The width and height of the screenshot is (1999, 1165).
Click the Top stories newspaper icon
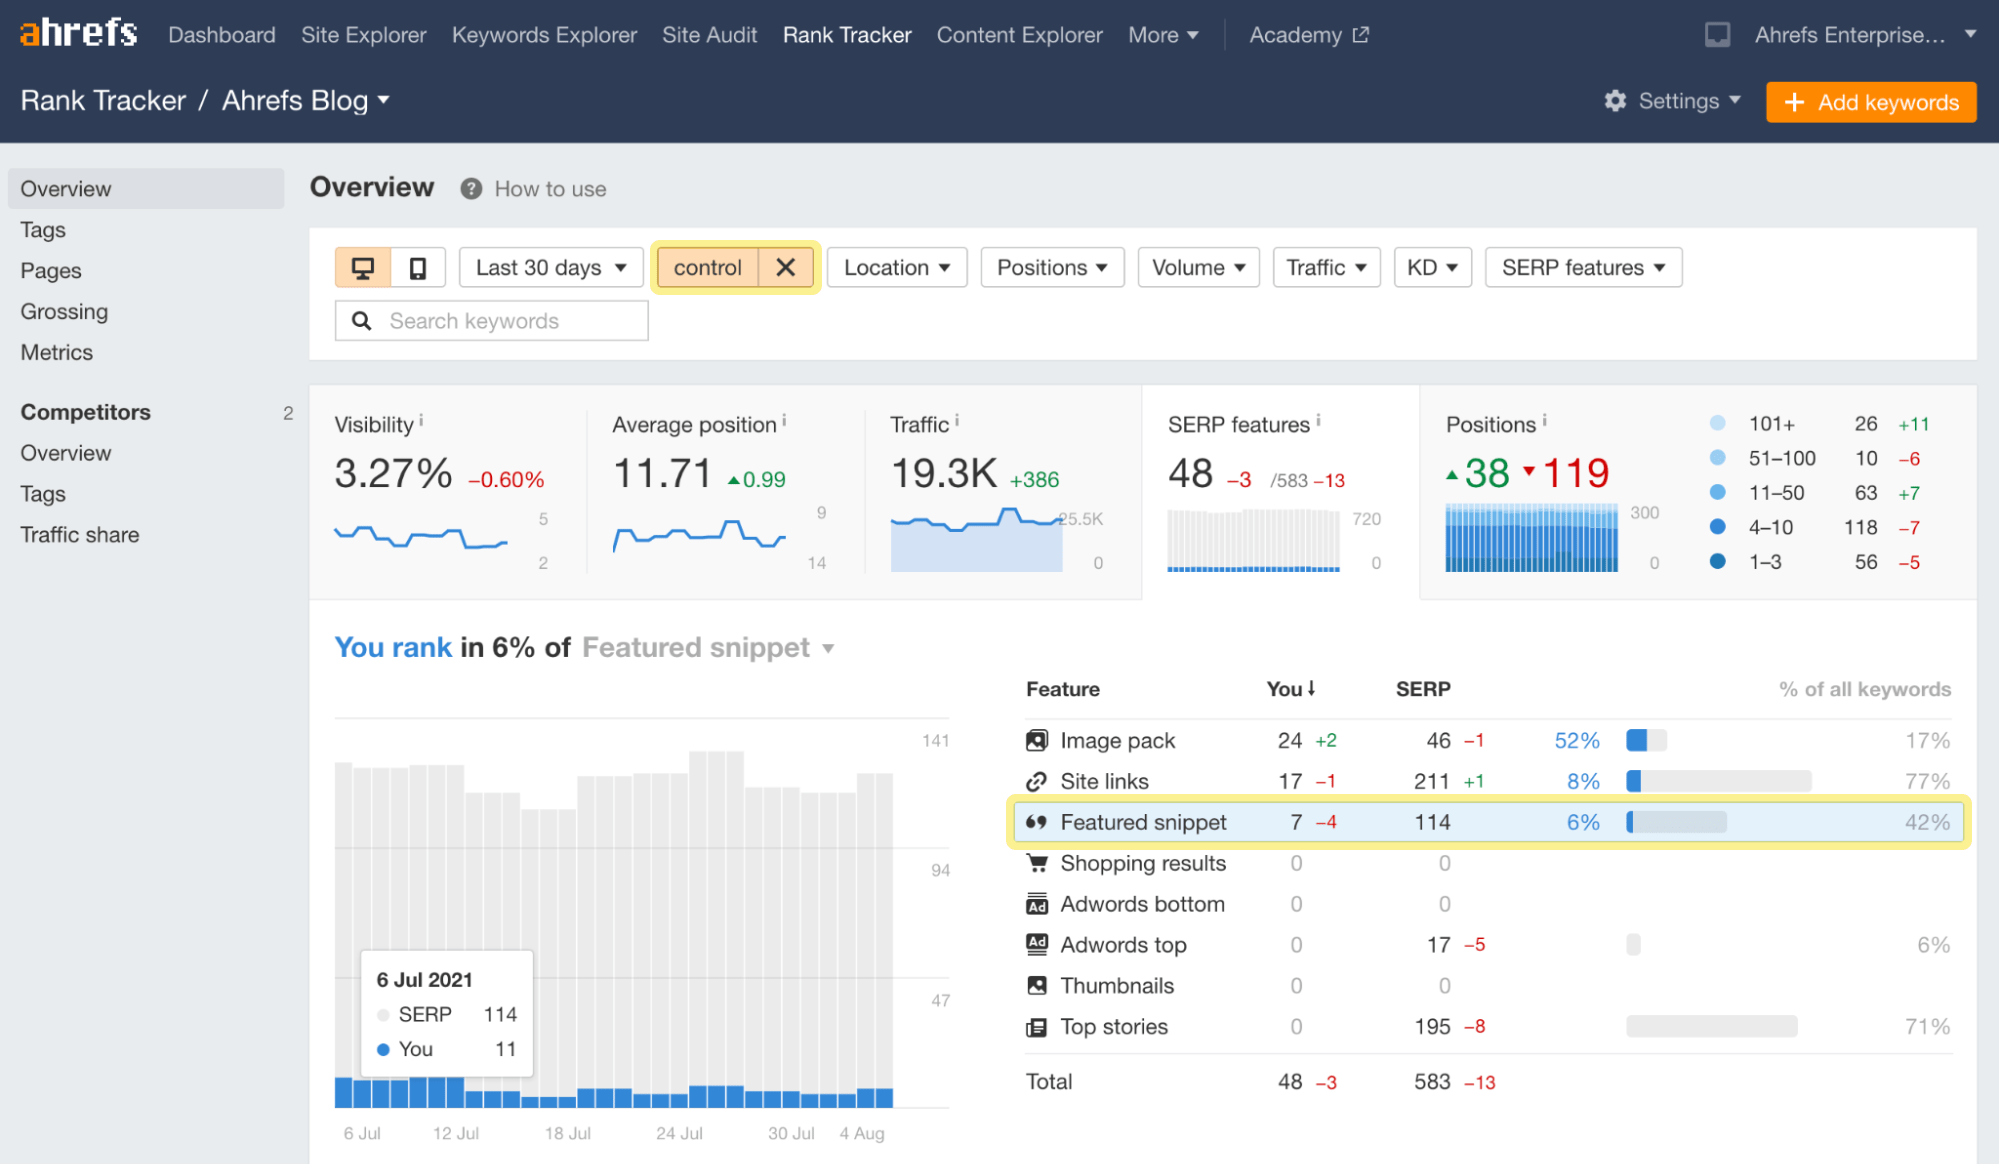pyautogui.click(x=1037, y=1027)
